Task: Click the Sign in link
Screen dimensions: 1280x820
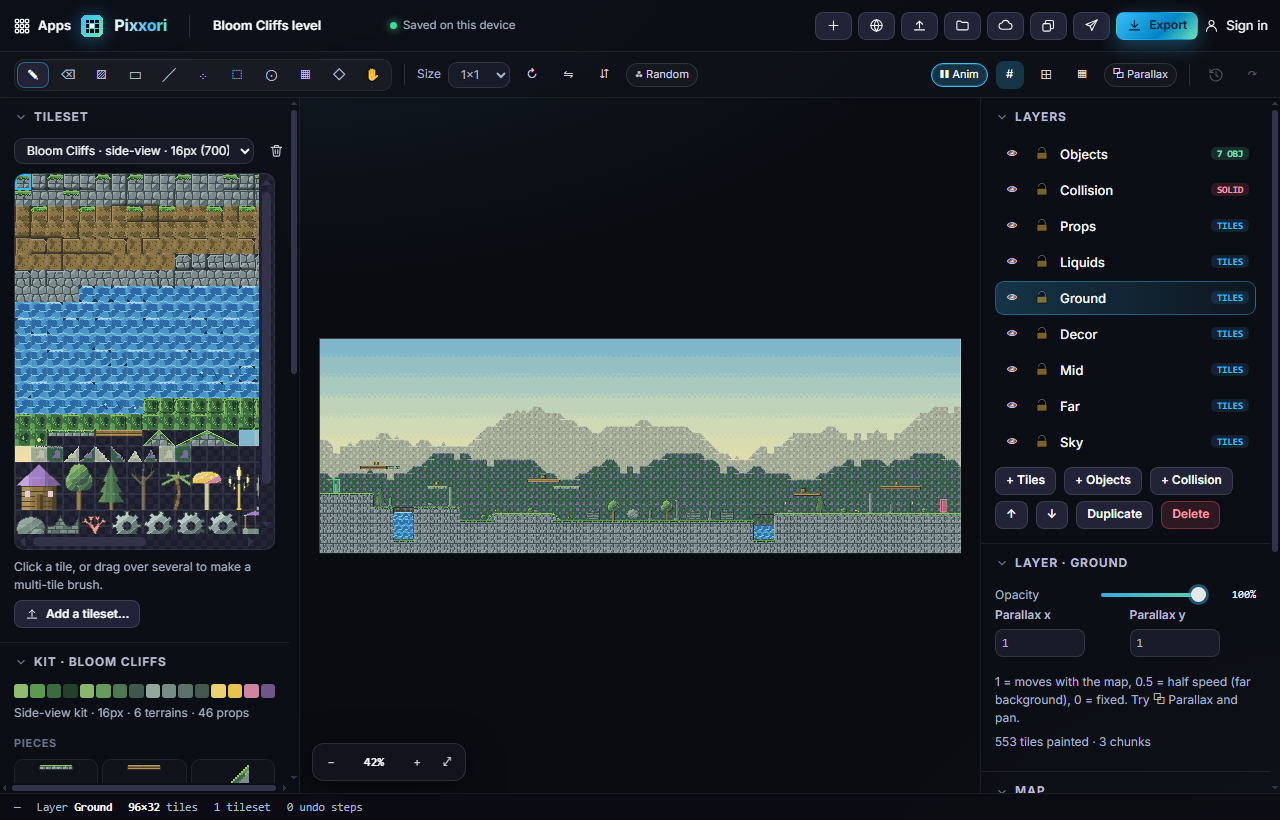Action: click(1237, 26)
